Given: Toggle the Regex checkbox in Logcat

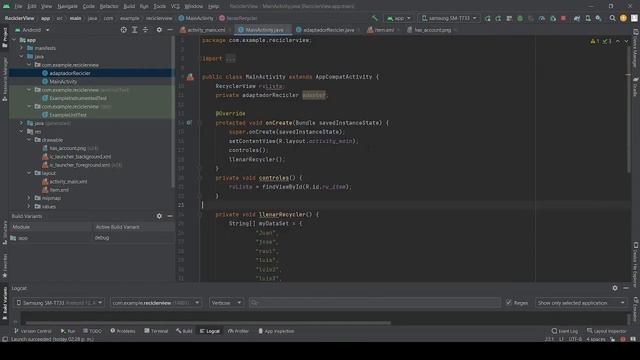Looking at the screenshot, I should click(509, 302).
